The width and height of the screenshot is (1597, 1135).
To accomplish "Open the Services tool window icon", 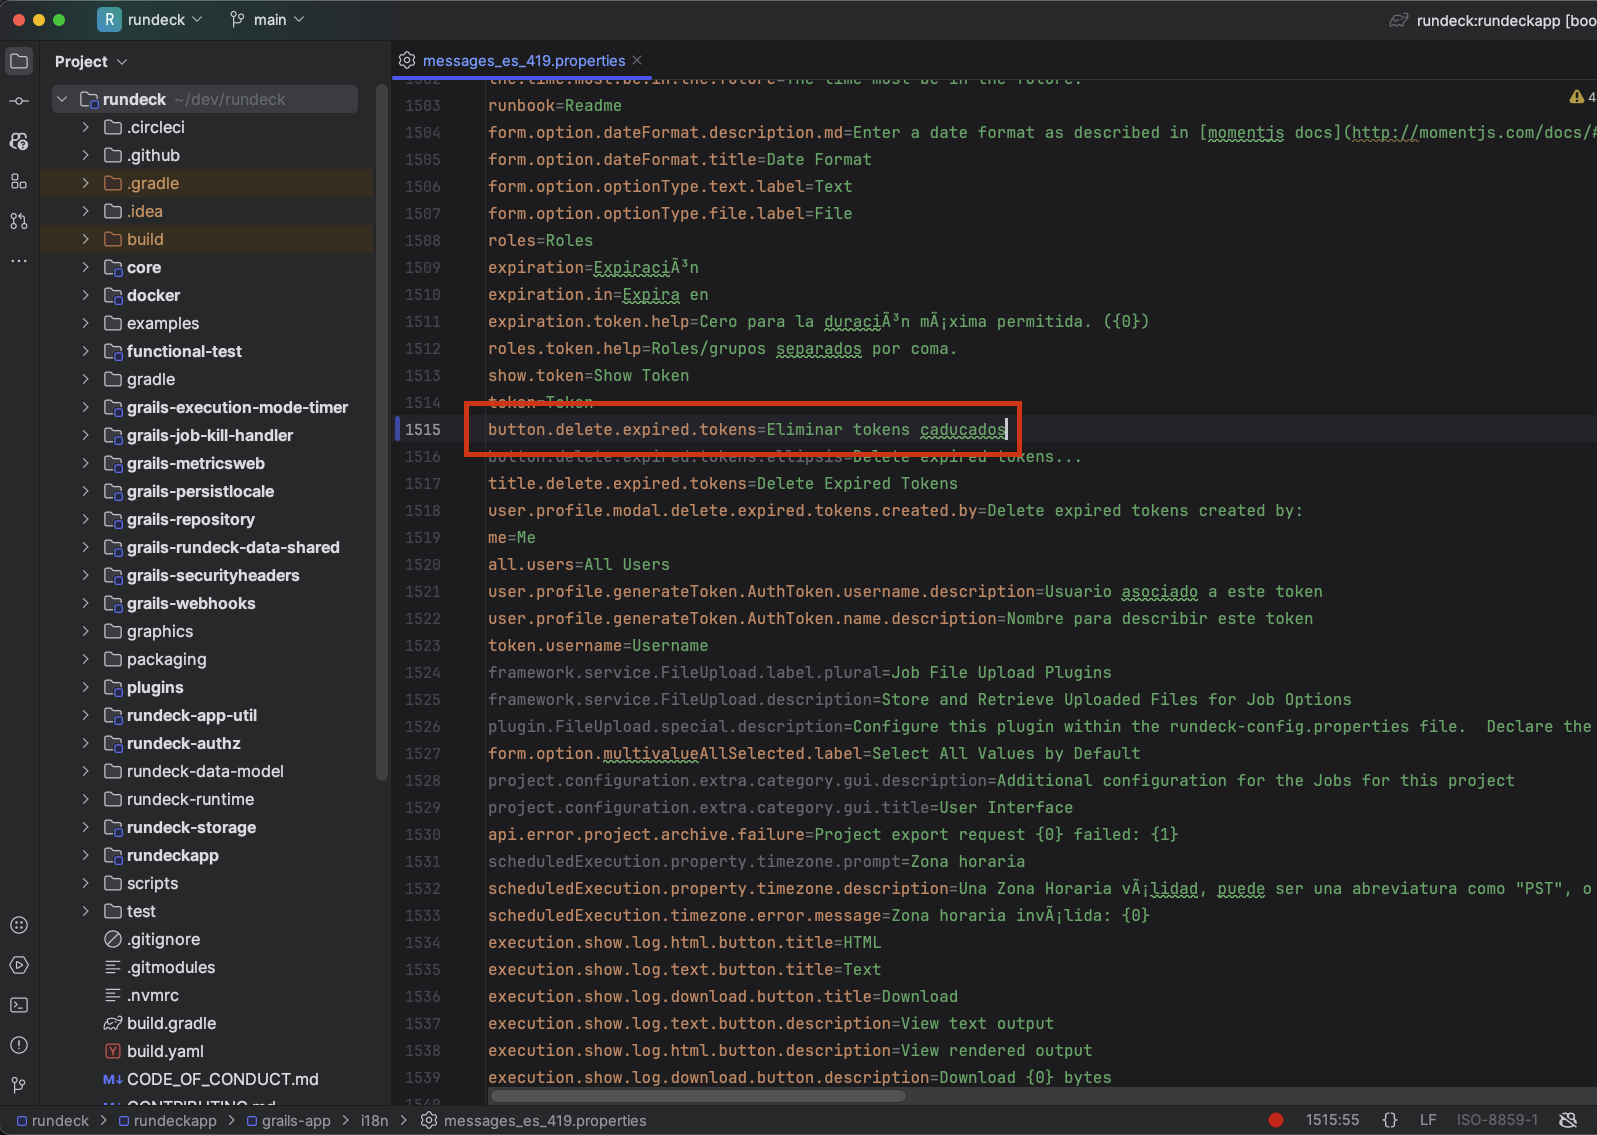I will point(19,925).
